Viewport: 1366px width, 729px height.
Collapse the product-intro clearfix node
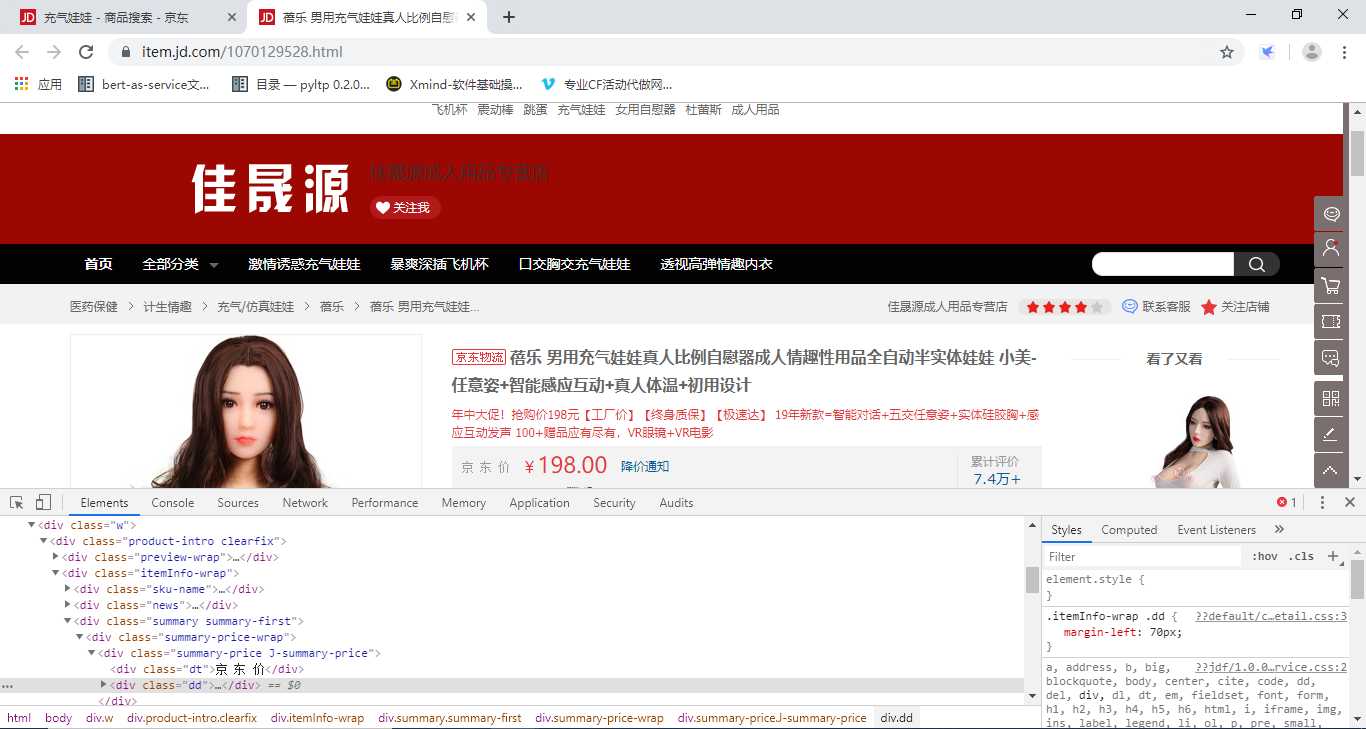pos(44,541)
